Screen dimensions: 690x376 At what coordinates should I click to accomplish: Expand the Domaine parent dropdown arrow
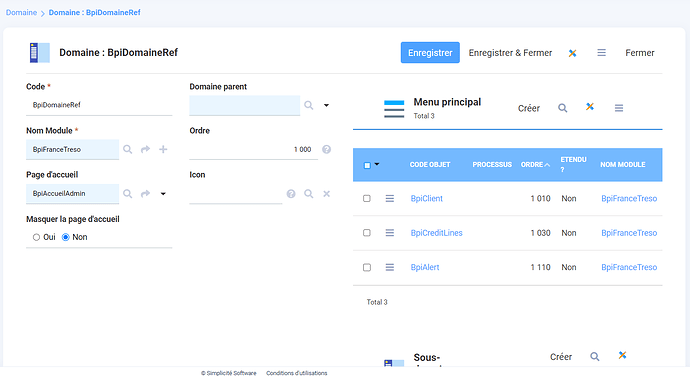point(327,105)
